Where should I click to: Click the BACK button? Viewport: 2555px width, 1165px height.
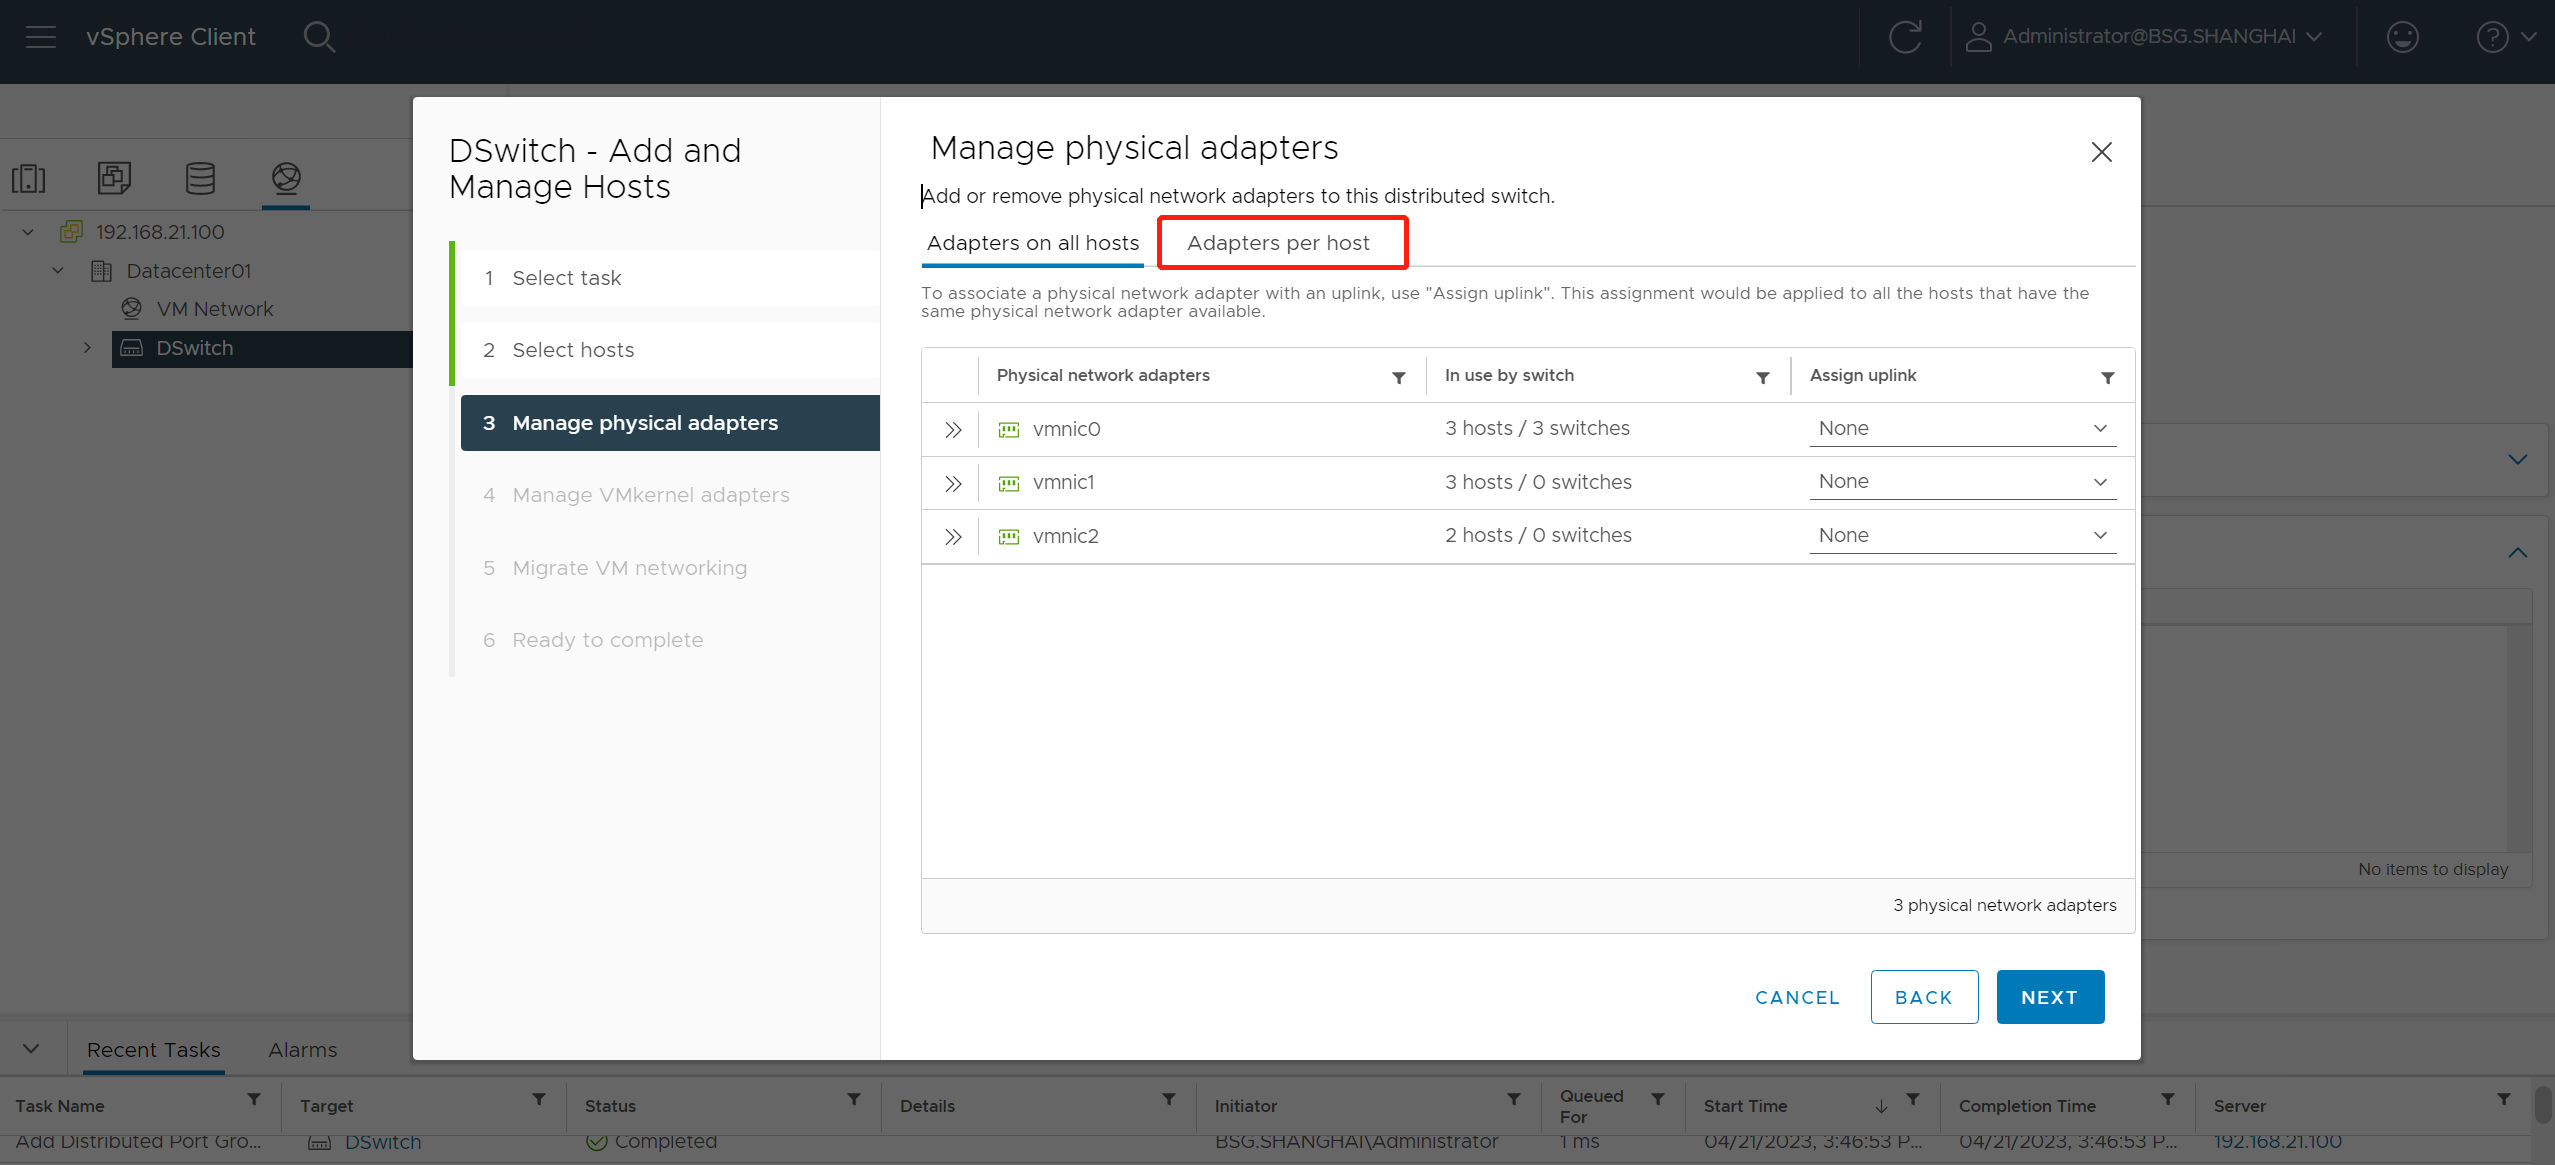pyautogui.click(x=1924, y=997)
